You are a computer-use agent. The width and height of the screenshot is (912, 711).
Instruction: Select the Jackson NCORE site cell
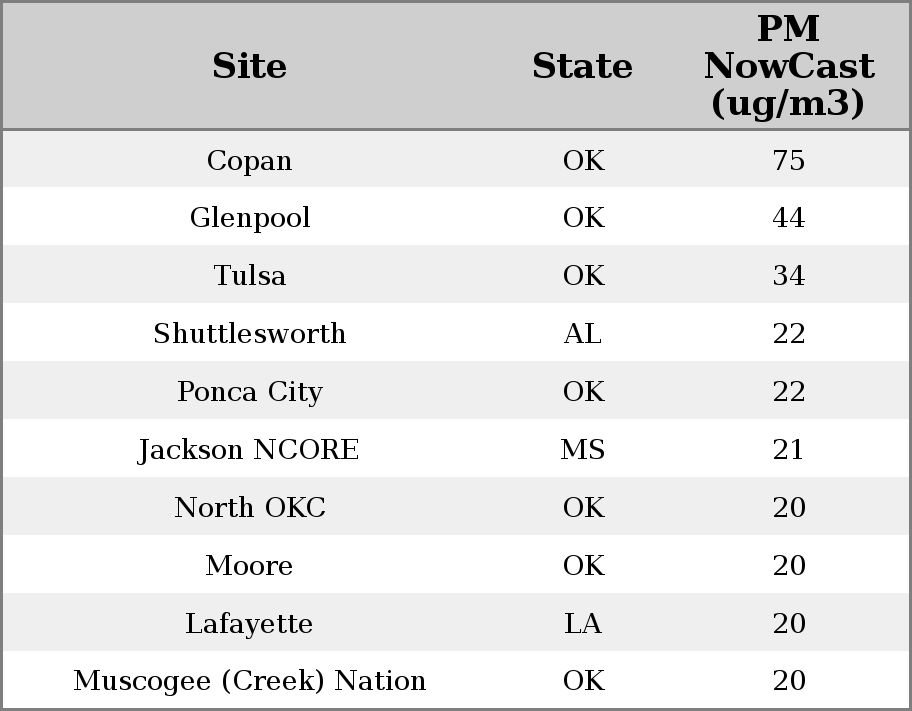[249, 449]
